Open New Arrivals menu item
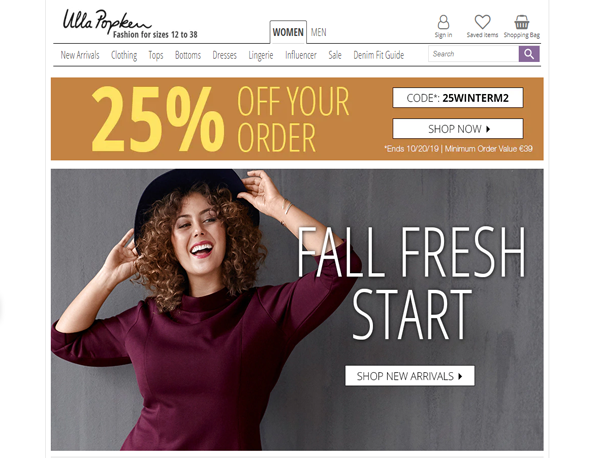This screenshot has width=600, height=458. point(80,55)
